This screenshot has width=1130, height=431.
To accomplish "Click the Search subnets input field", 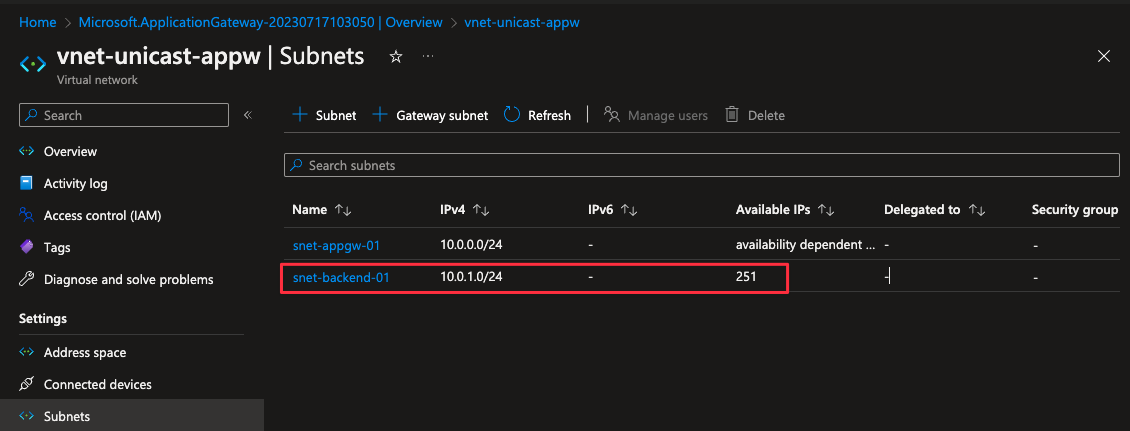I will (x=700, y=165).
